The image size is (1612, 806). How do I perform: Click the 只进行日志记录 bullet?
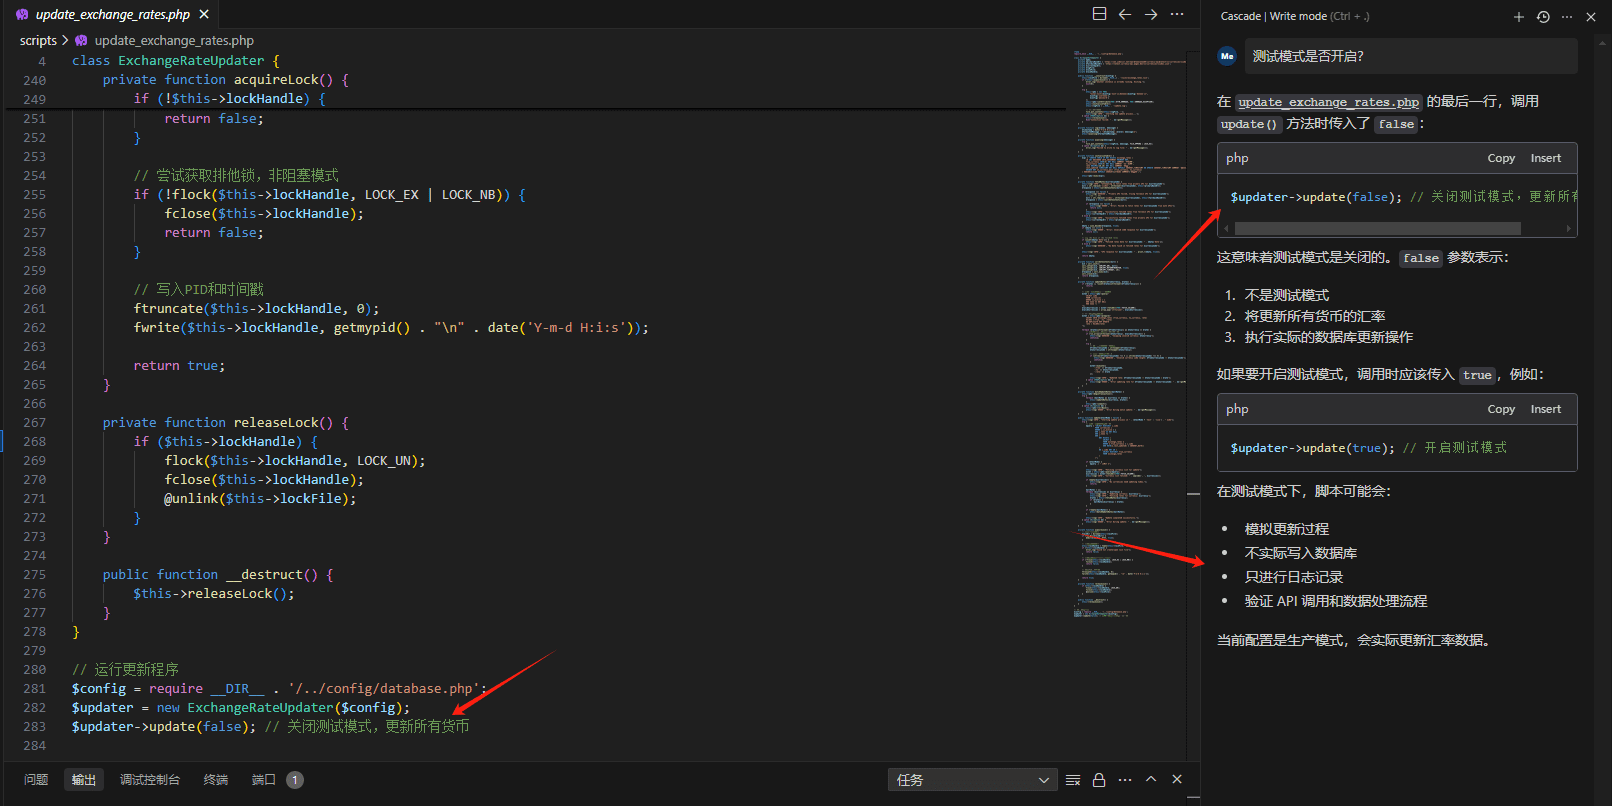[x=1293, y=577]
